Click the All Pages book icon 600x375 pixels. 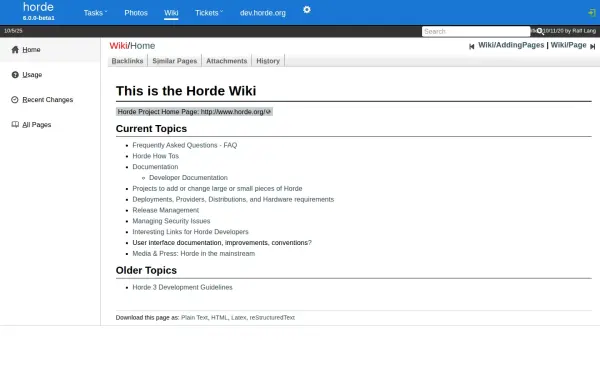click(x=15, y=124)
